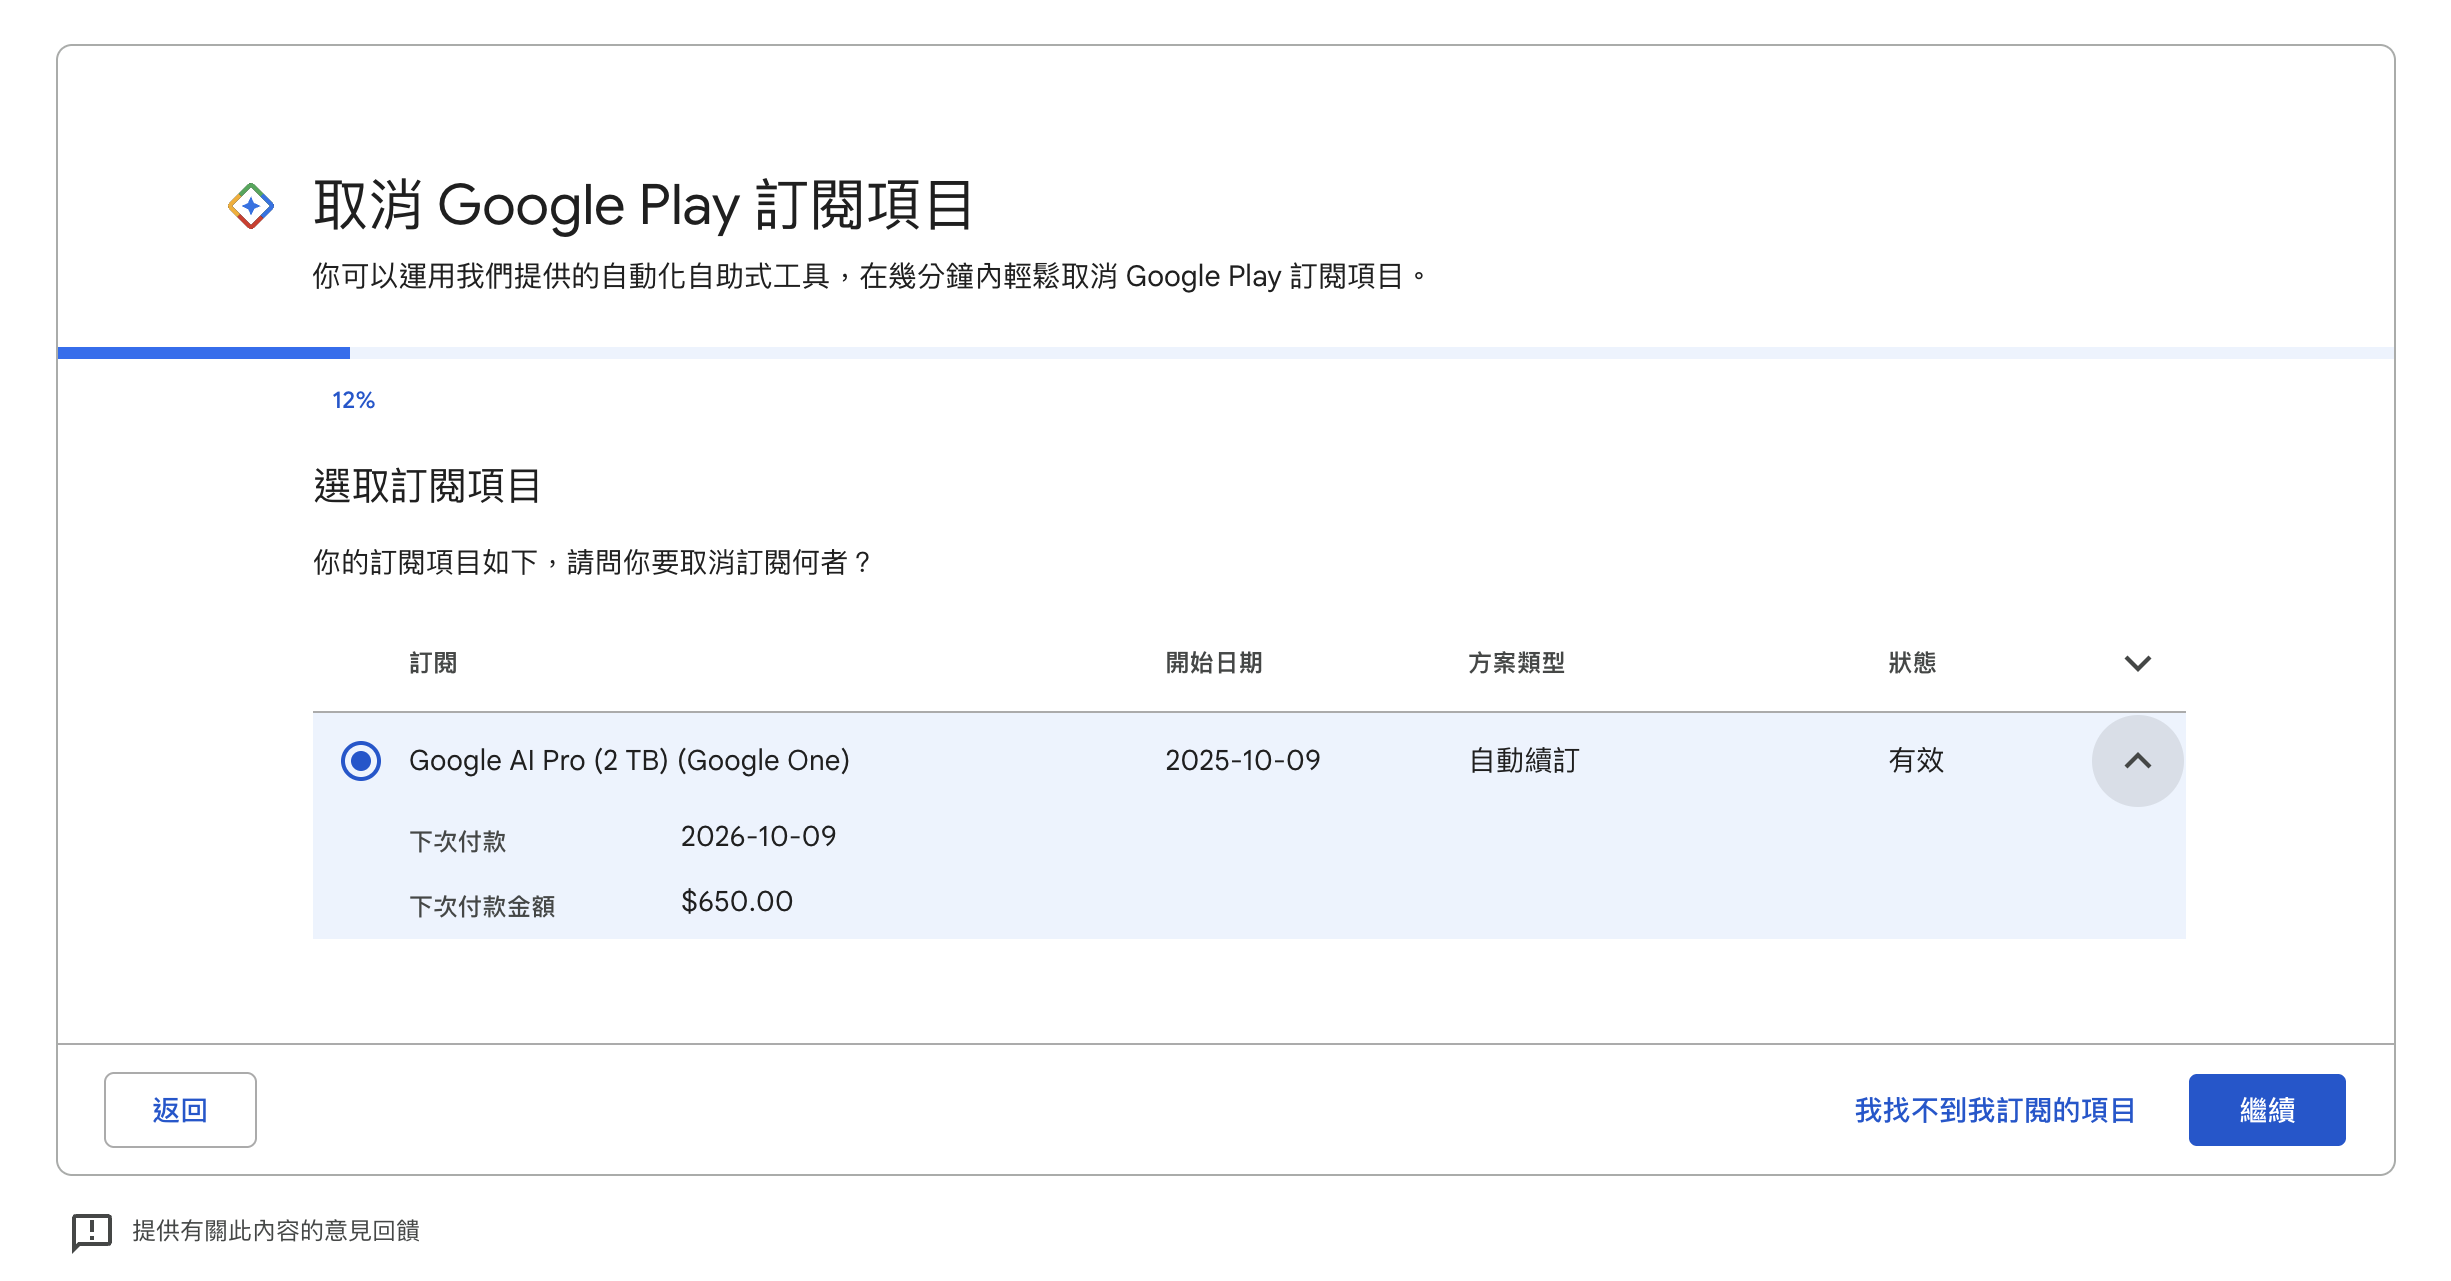
Task: Open the 提供有關此內容的意見回饋 feedback link
Action: (x=276, y=1231)
